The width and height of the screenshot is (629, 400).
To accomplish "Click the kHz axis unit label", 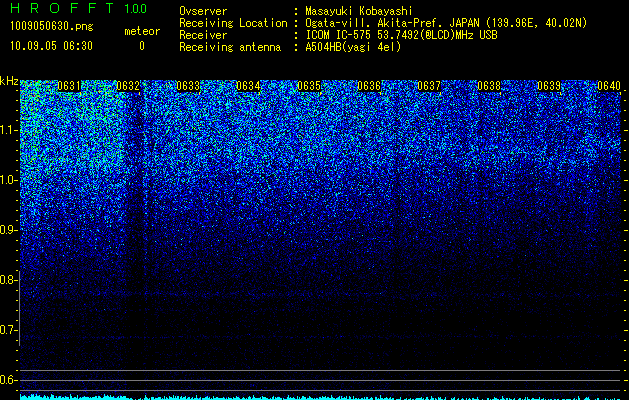I will [x=9, y=81].
